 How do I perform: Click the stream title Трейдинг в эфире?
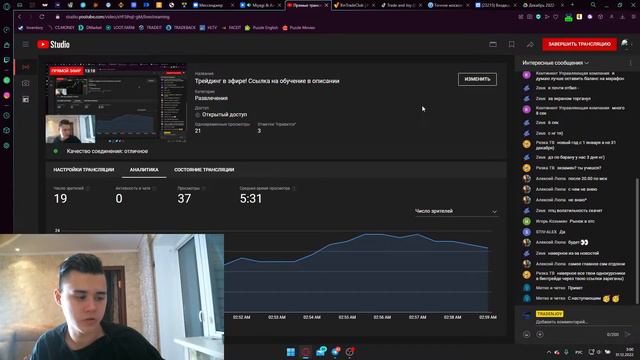(267, 81)
